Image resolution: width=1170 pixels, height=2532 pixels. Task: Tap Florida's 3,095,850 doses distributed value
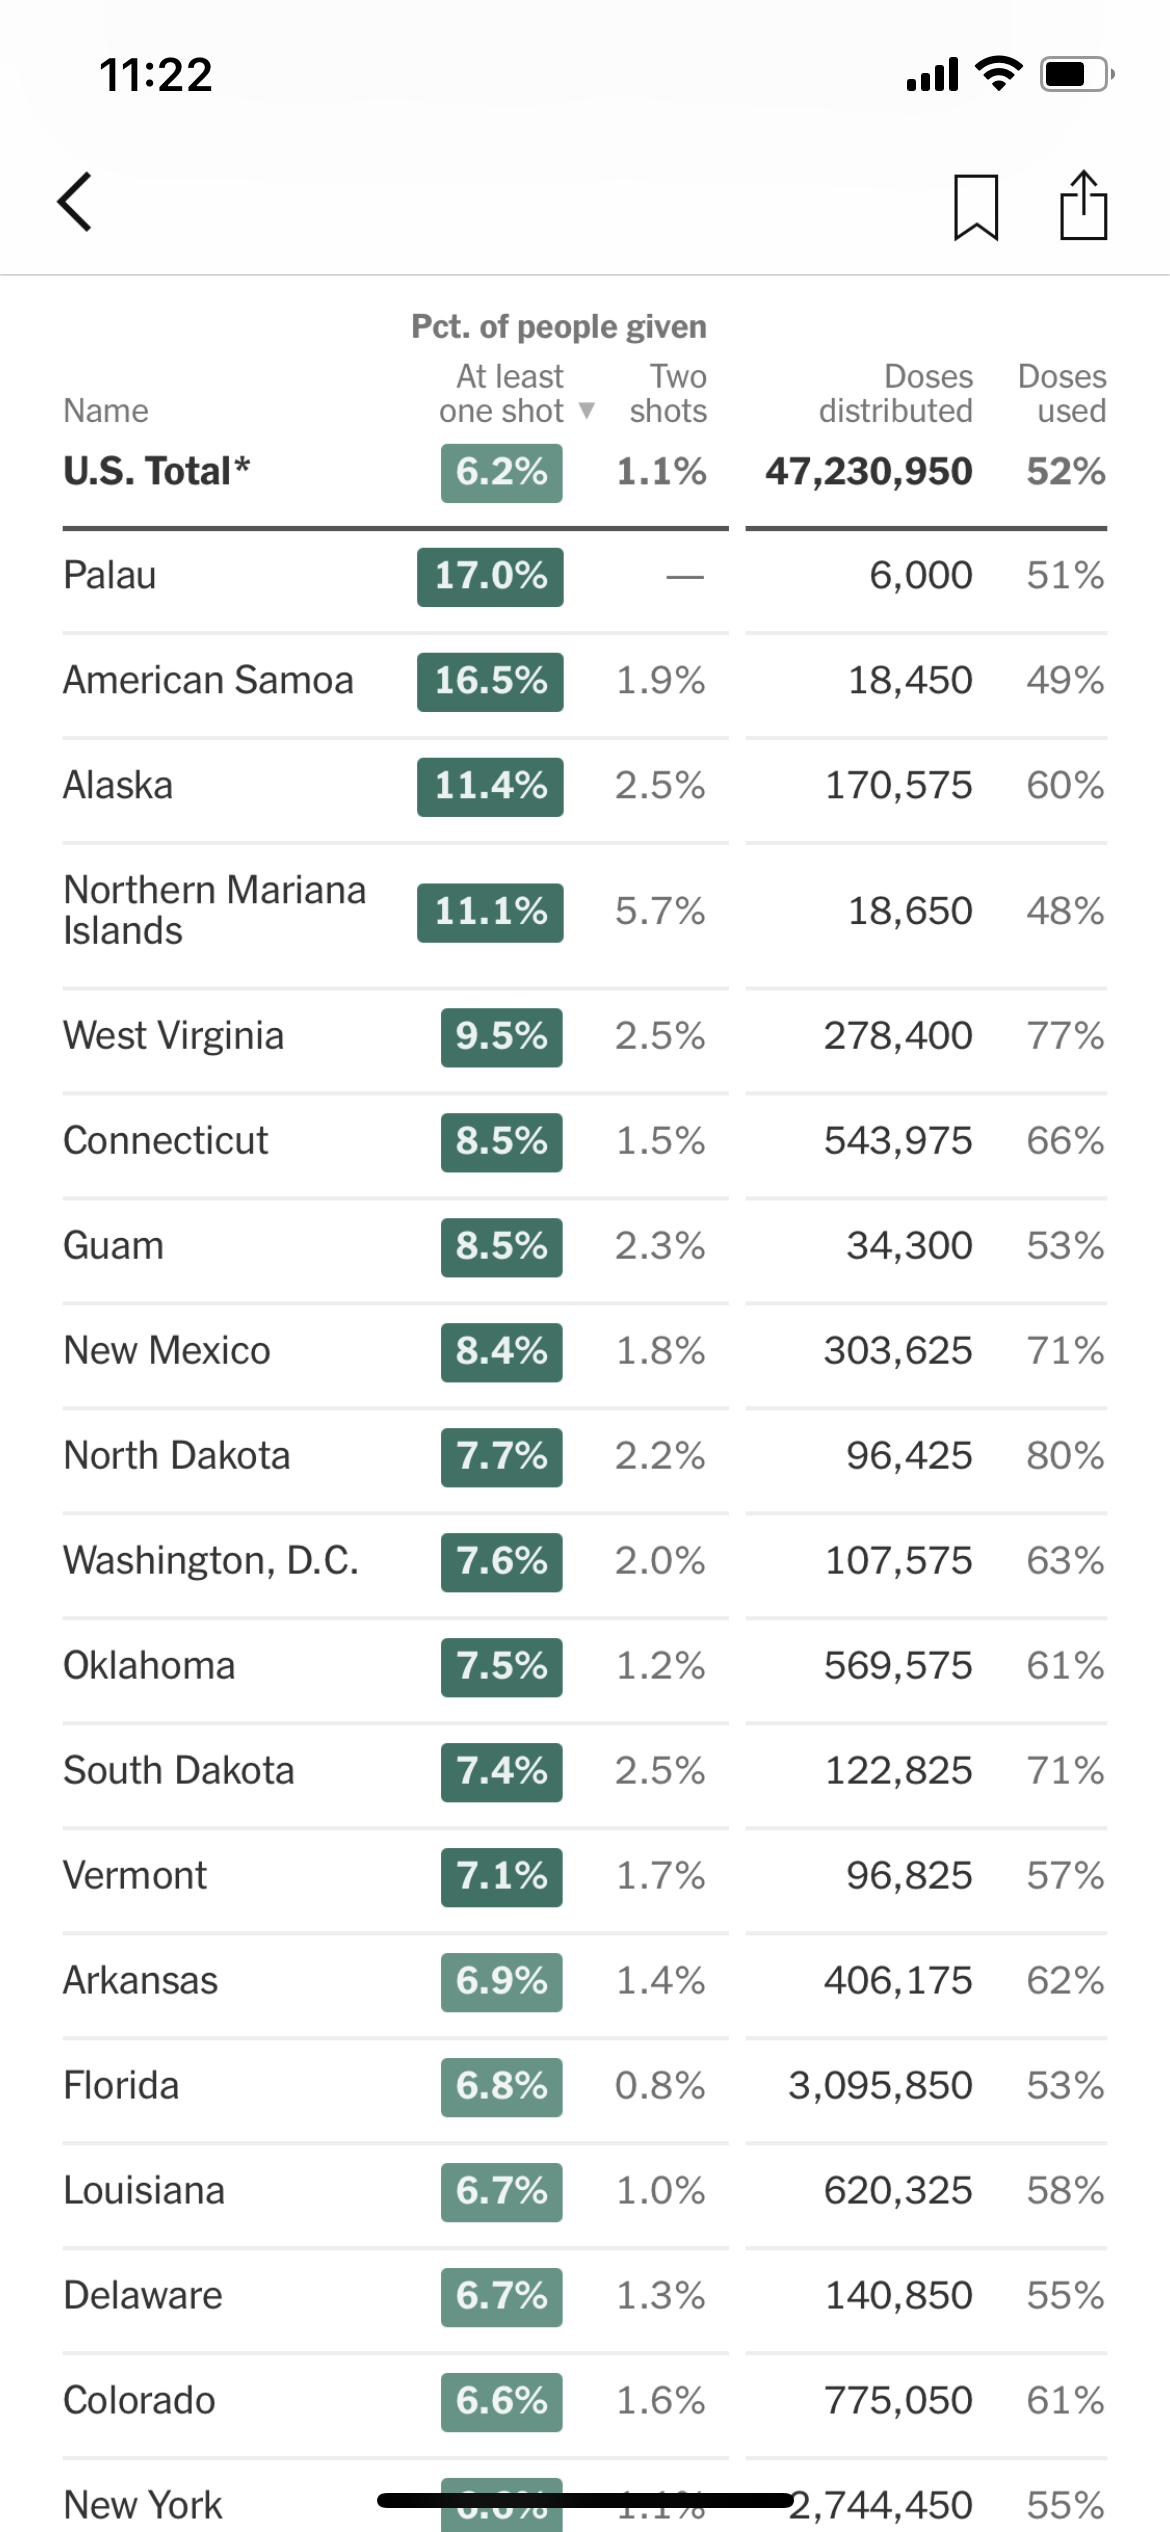coord(880,2085)
